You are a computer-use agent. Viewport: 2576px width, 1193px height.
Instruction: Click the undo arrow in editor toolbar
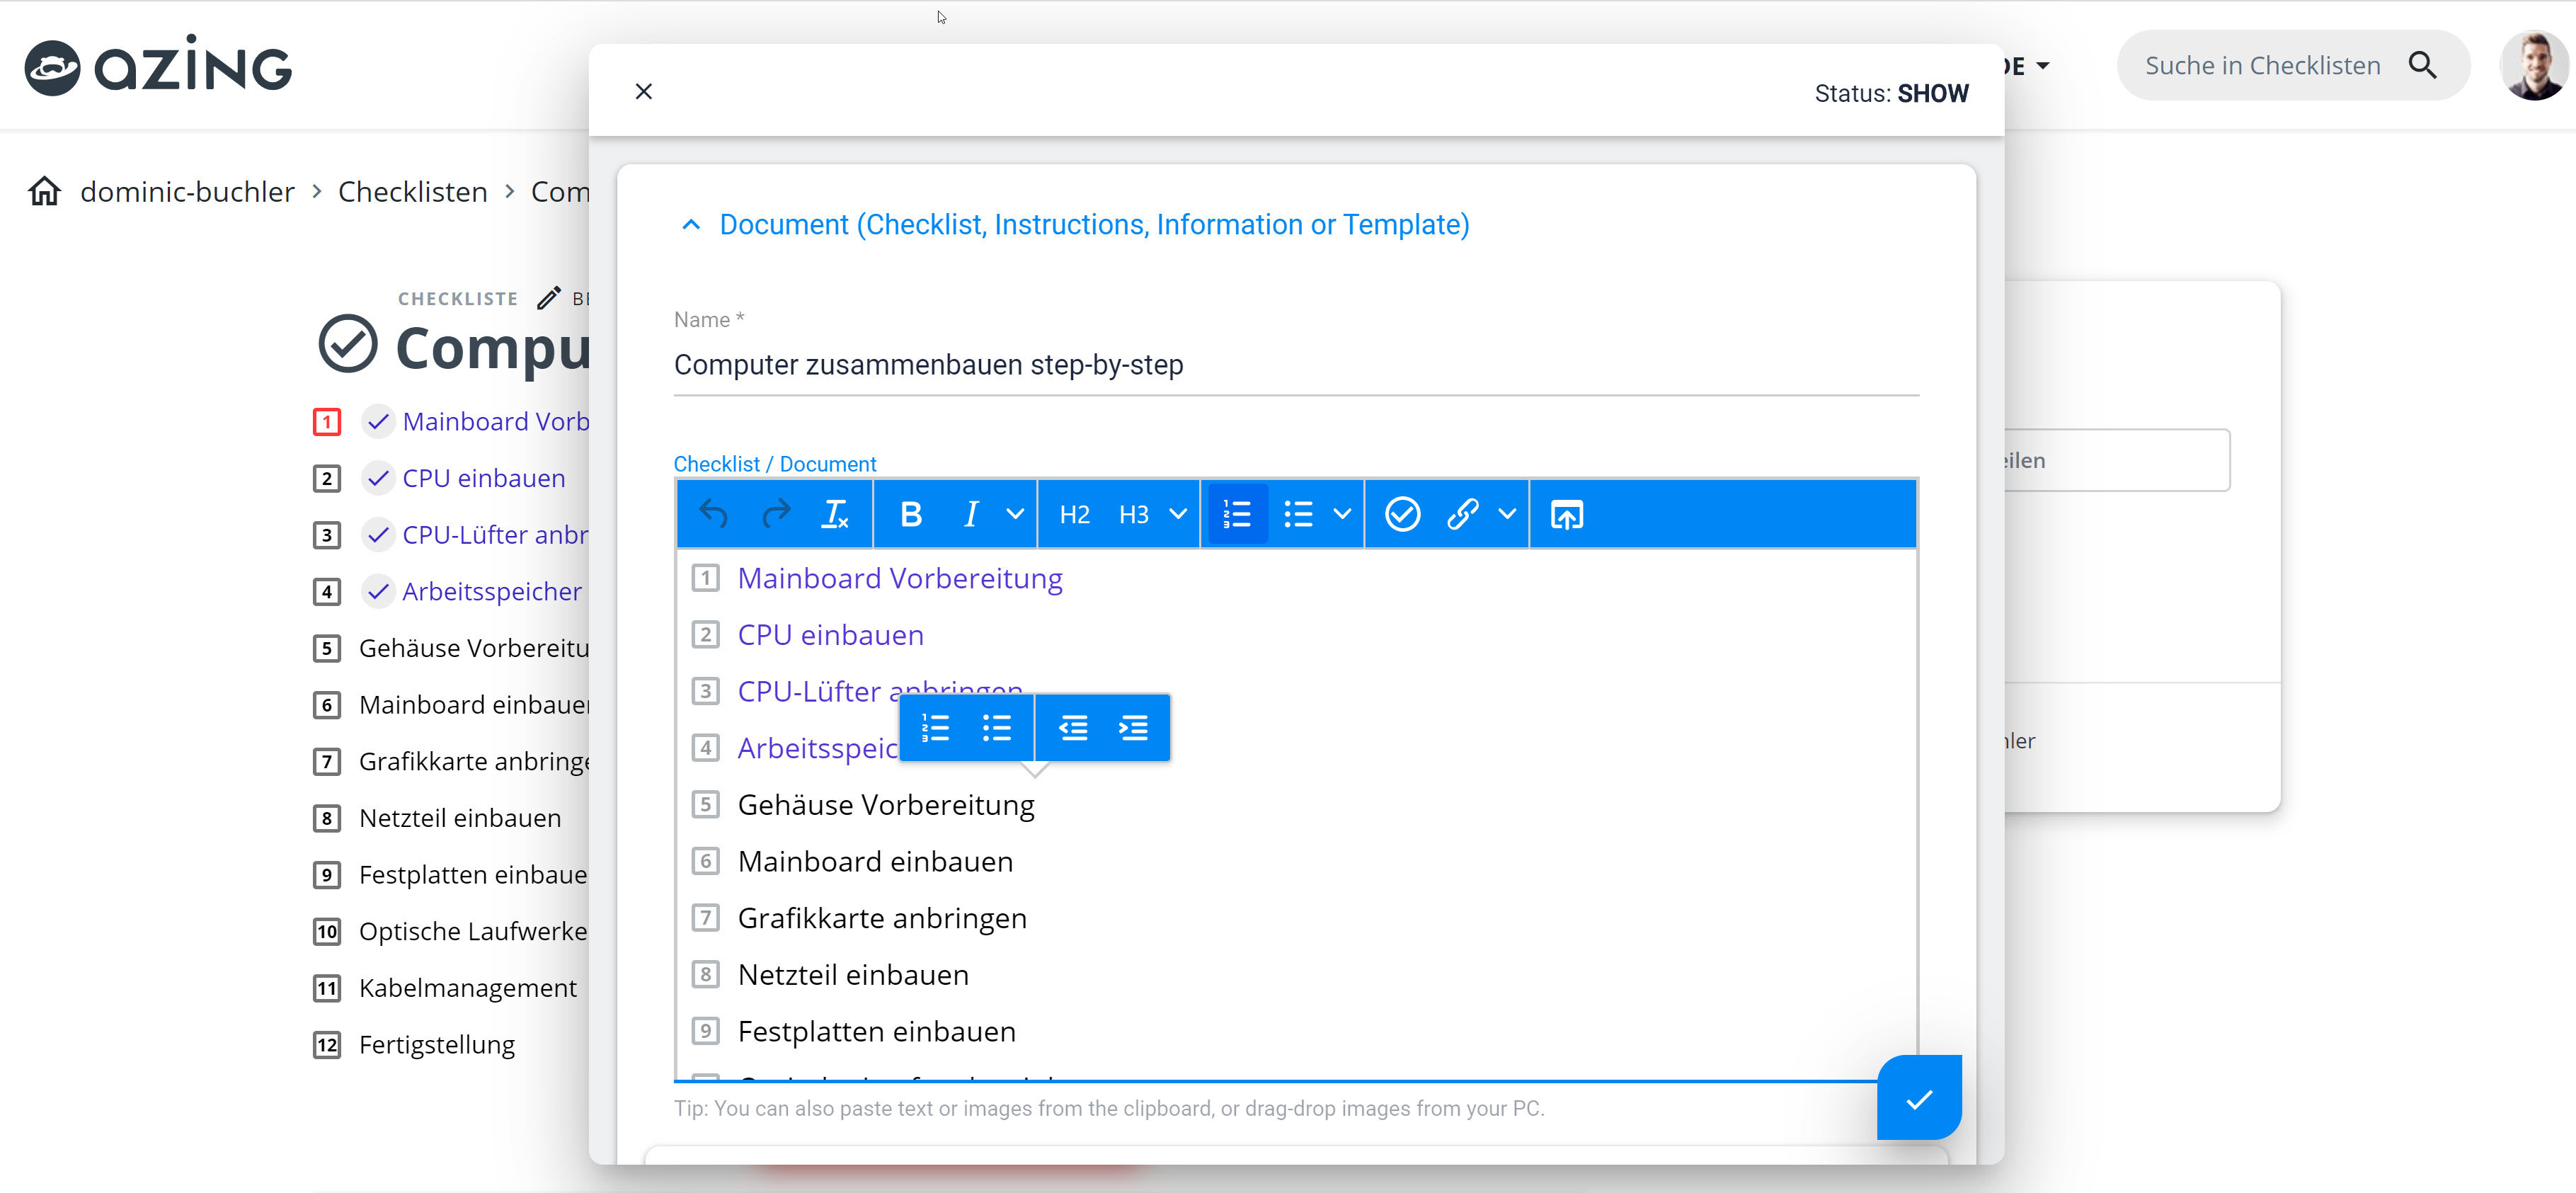point(713,514)
